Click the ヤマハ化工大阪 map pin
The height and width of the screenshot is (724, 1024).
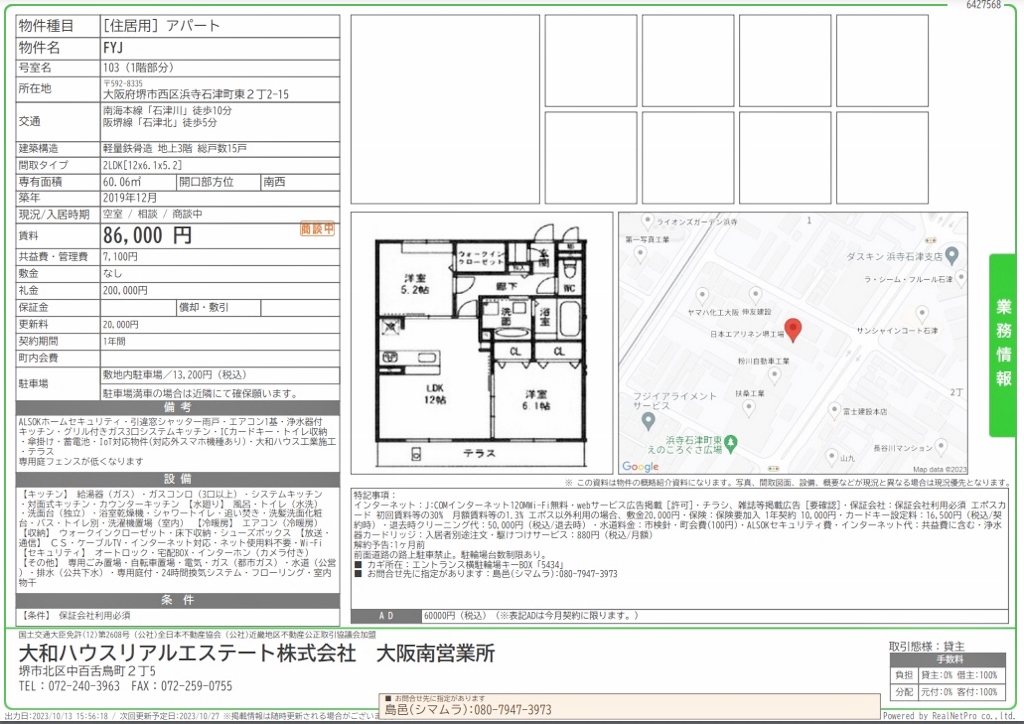(x=702, y=296)
